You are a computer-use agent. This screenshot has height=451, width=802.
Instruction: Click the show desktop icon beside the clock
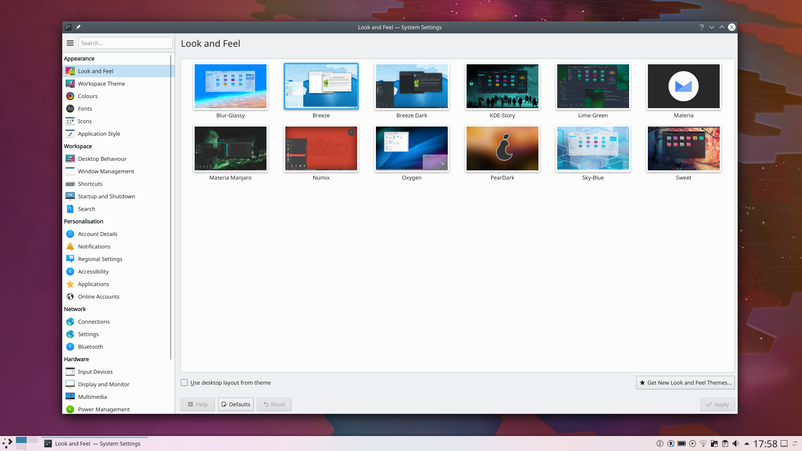(784, 443)
